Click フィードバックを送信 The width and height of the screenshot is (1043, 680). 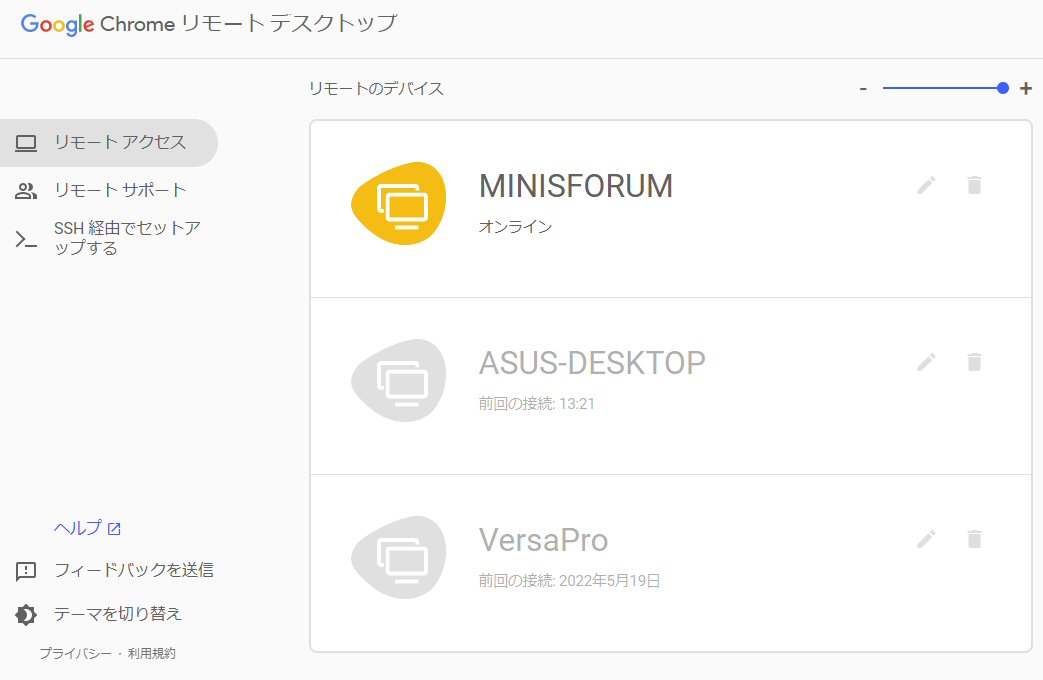coord(134,570)
